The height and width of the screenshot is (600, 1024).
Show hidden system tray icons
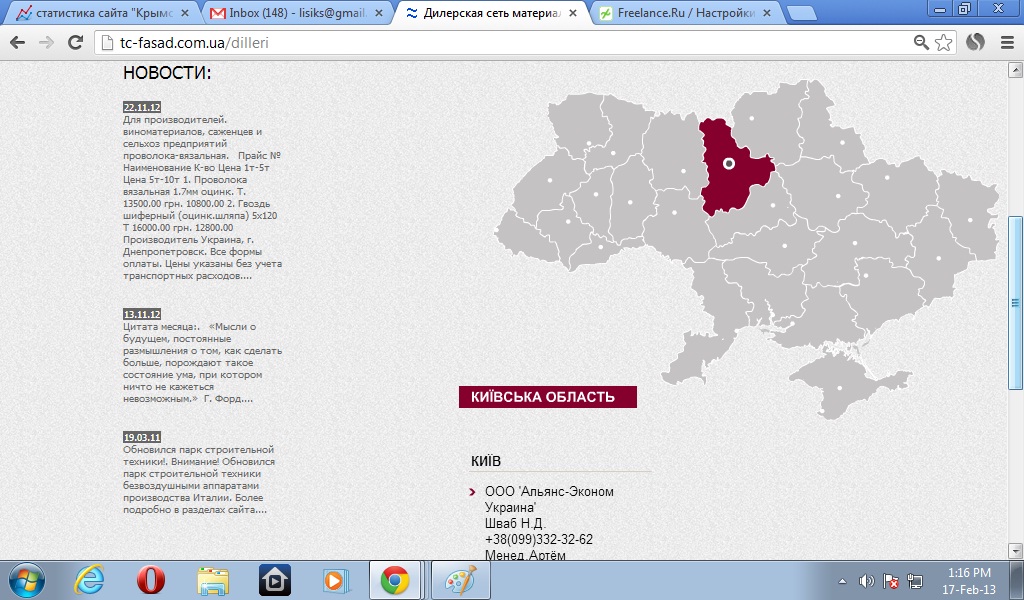842,581
